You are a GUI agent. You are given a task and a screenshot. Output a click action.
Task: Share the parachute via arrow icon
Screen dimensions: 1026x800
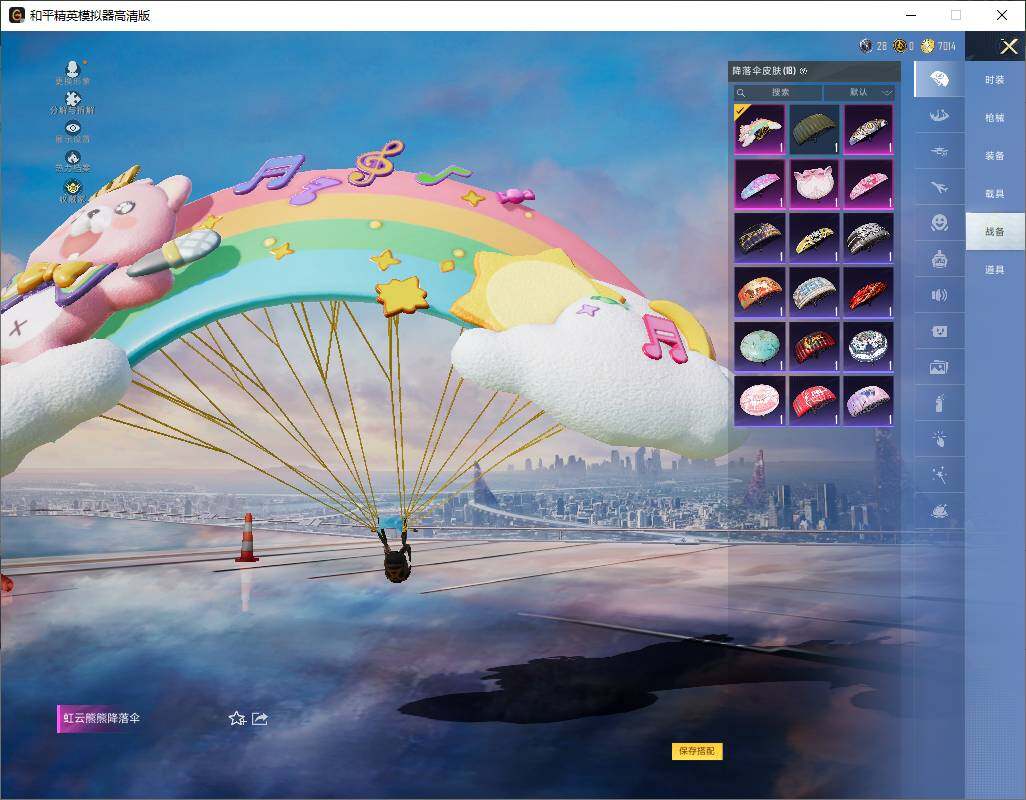260,718
